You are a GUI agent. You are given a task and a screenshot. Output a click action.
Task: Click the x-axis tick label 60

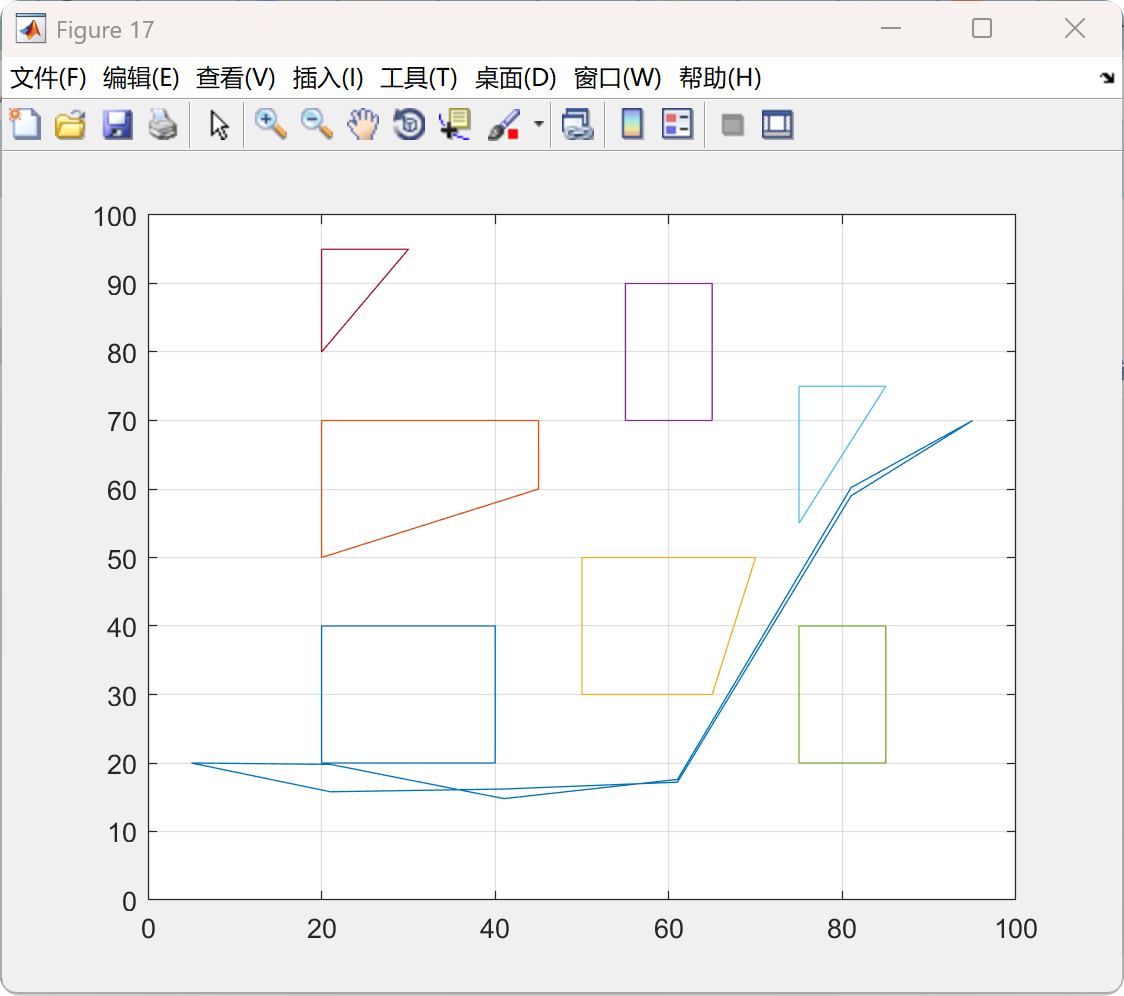click(x=668, y=929)
